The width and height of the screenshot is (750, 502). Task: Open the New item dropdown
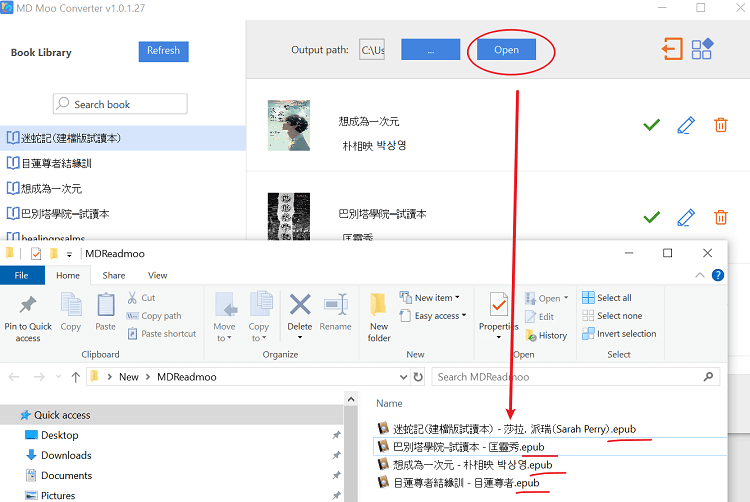(x=430, y=298)
